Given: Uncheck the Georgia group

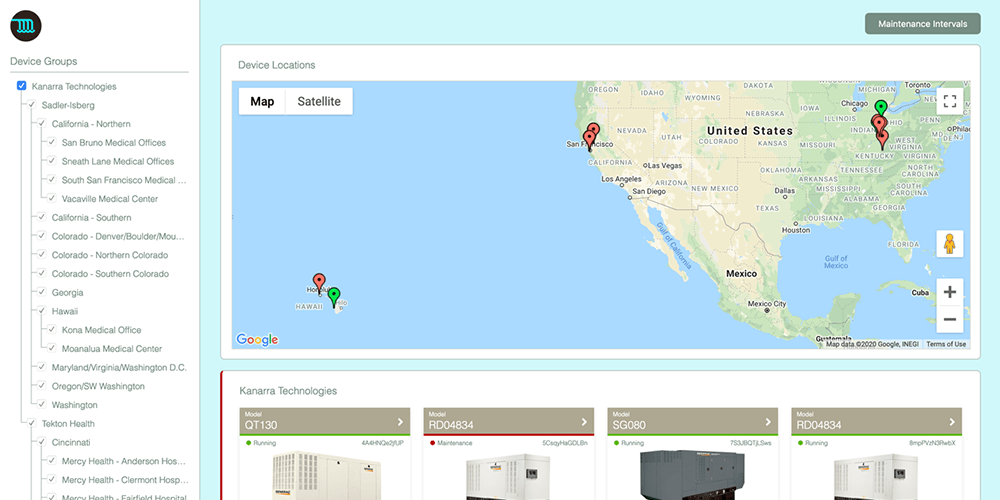Looking at the screenshot, I should [42, 292].
